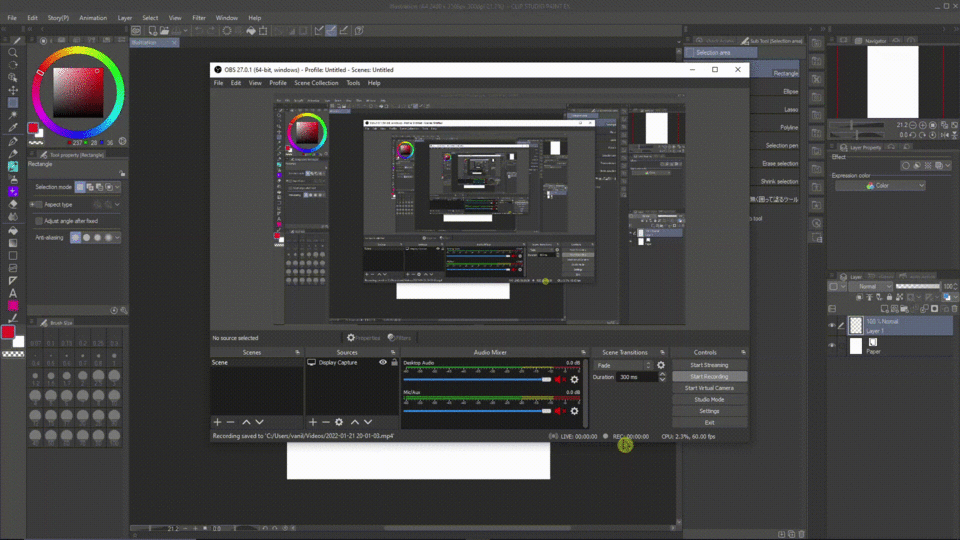Click the Properties gear above Scenes
This screenshot has width=960, height=540.
351,337
